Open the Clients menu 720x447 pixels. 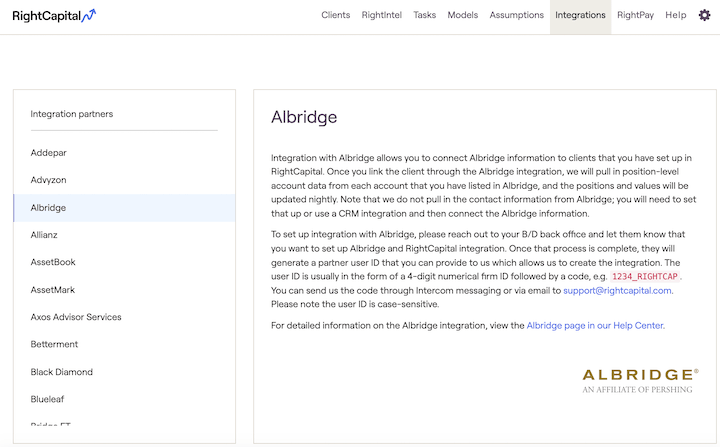tap(336, 15)
